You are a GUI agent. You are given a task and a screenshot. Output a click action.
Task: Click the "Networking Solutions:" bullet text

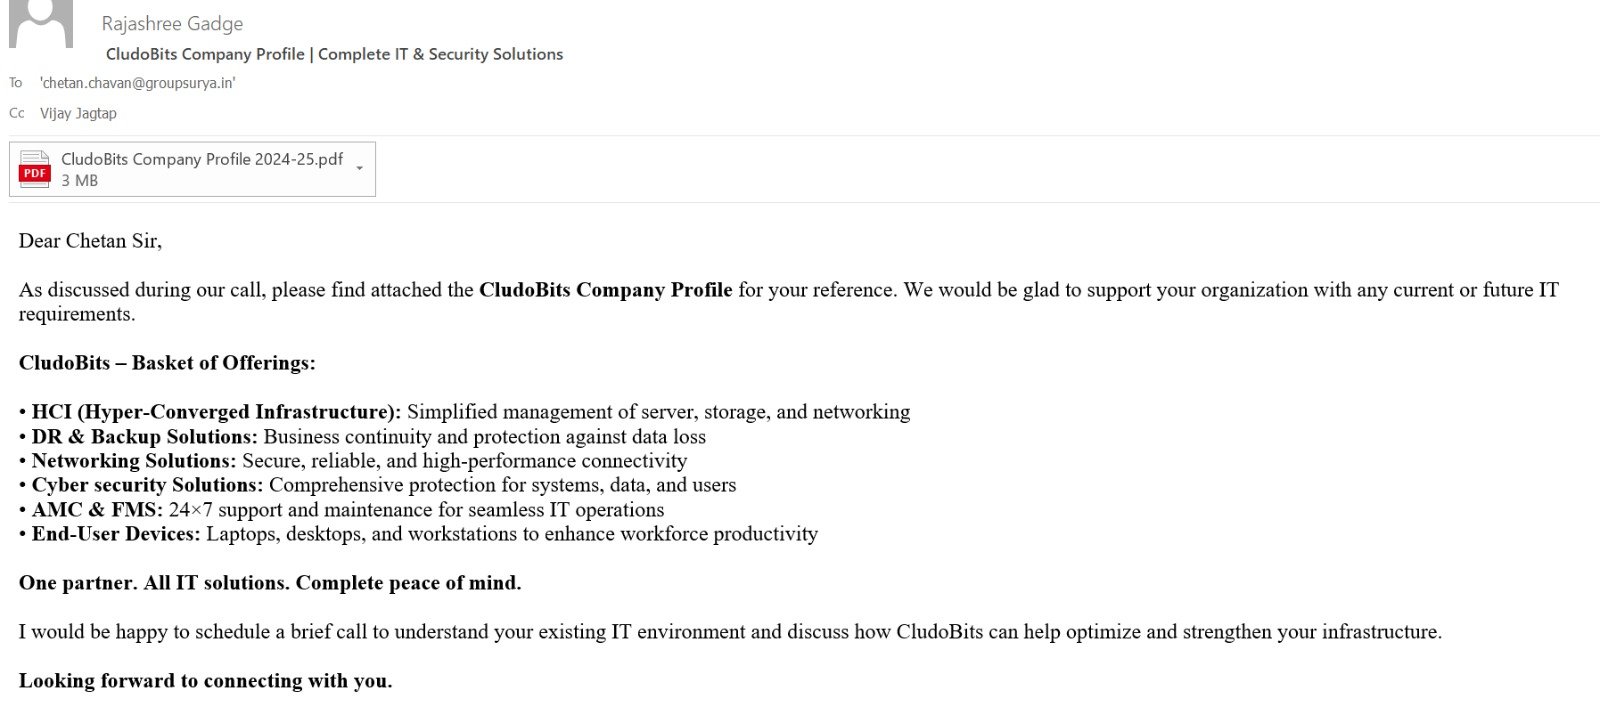click(134, 461)
